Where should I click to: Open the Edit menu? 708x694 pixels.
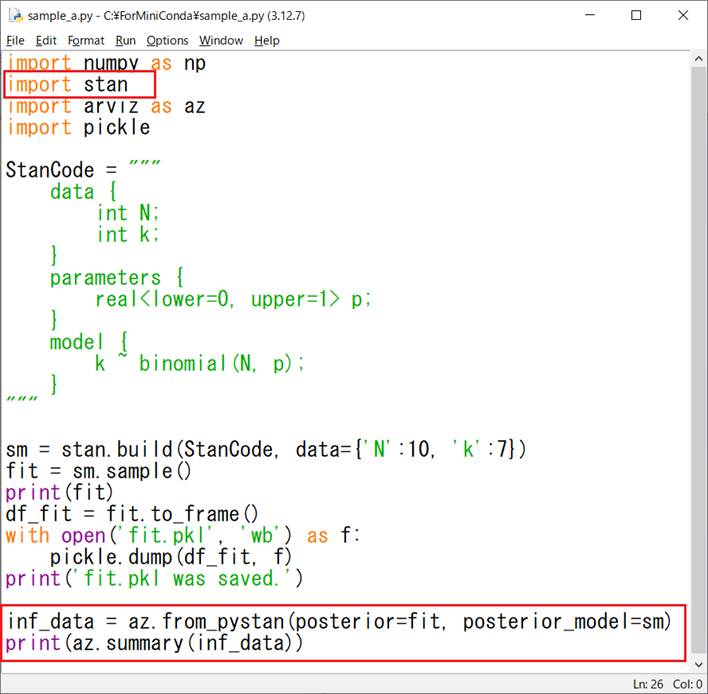[46, 40]
